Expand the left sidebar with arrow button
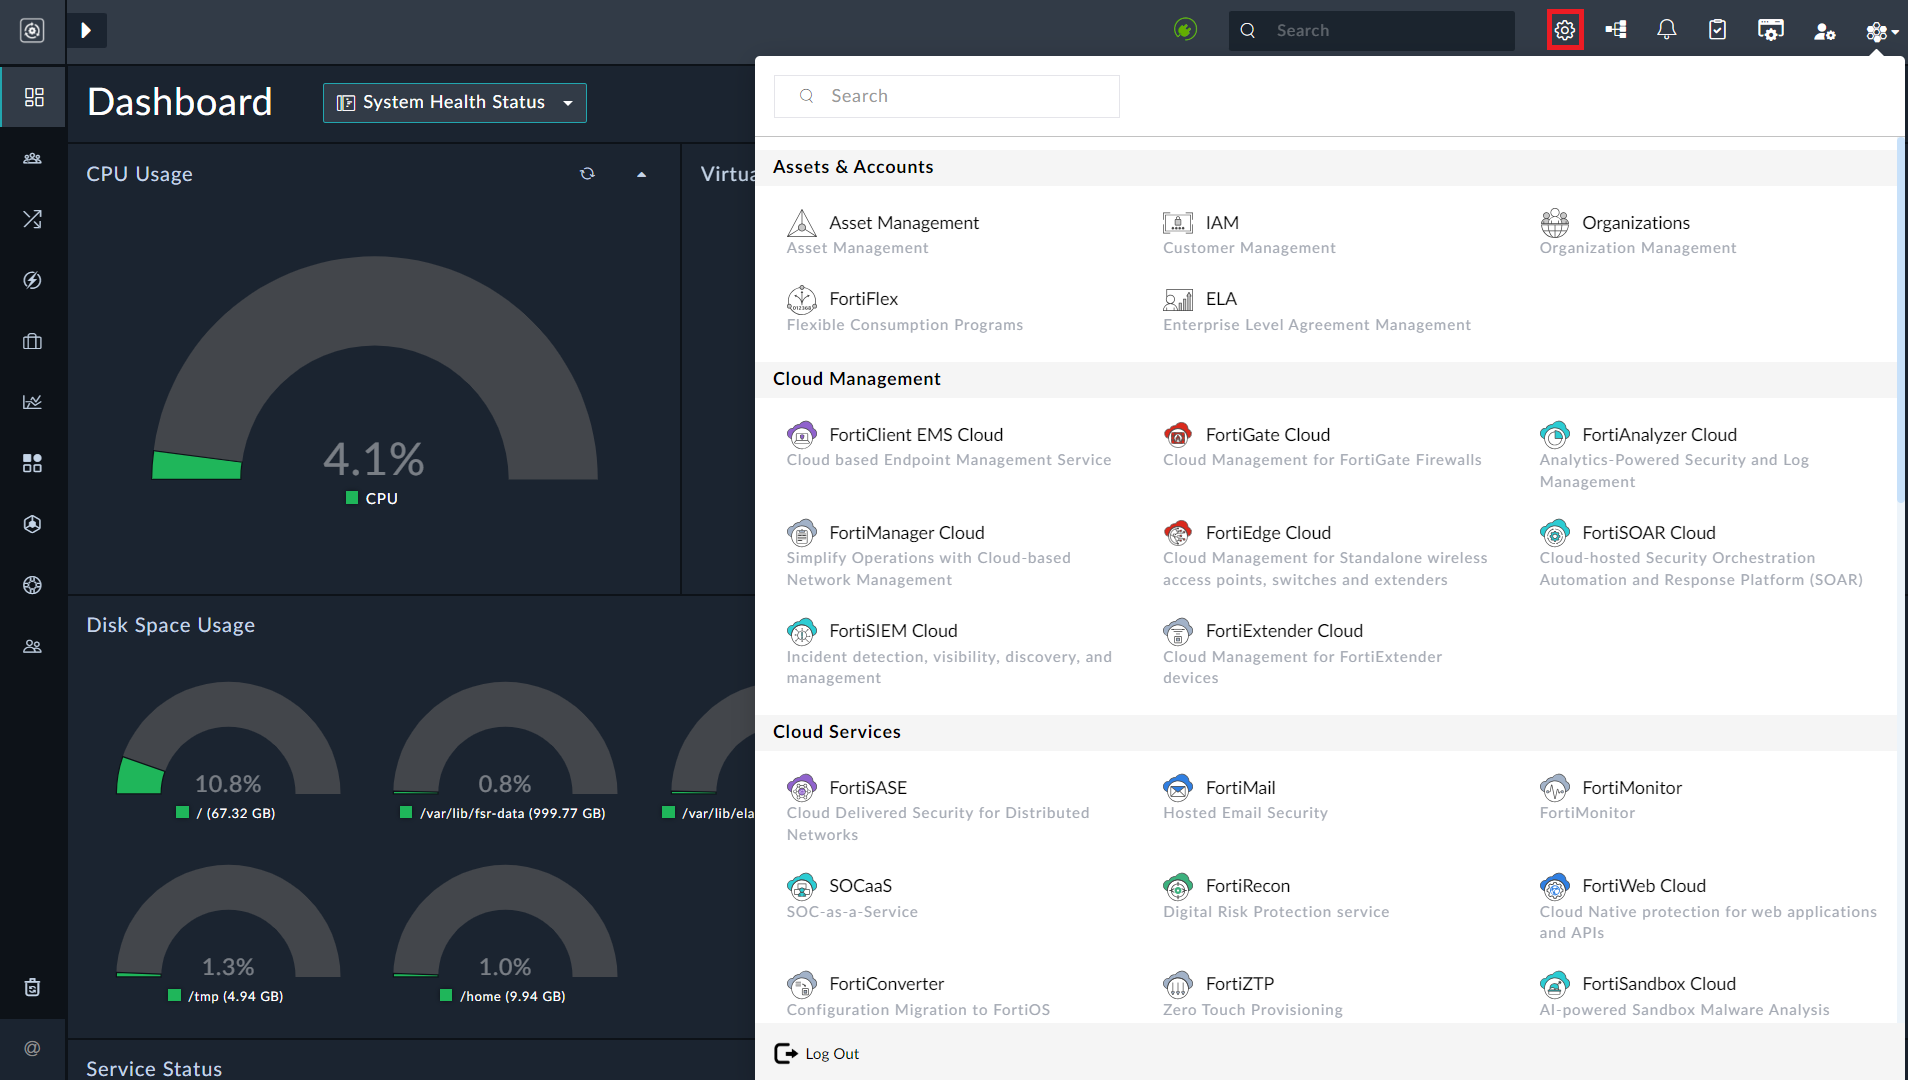1908x1080 pixels. point(87,30)
